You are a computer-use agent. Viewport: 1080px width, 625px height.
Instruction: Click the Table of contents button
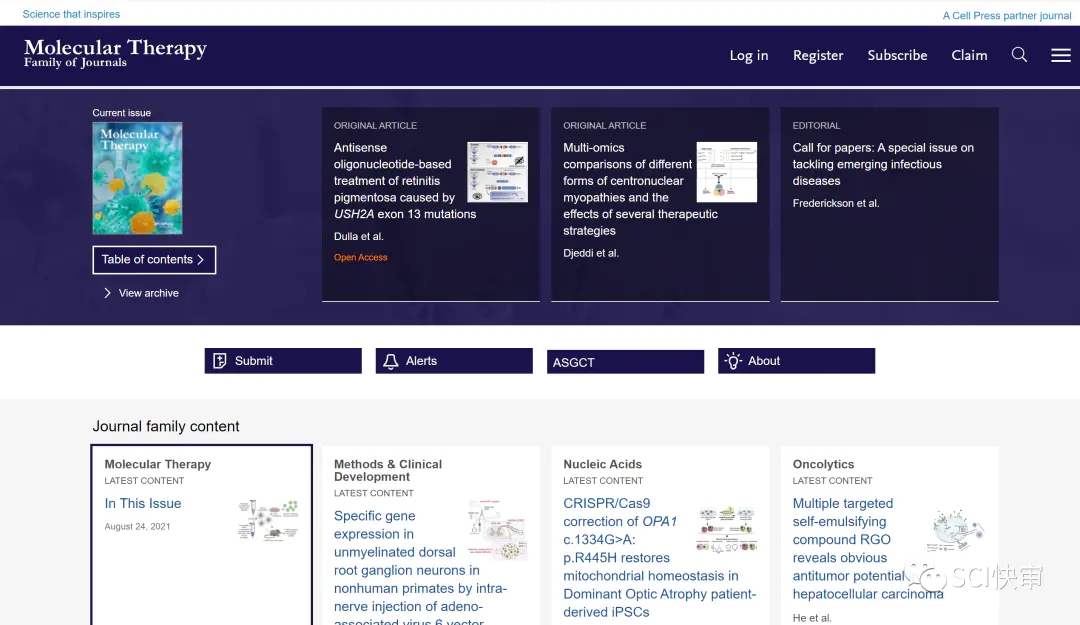154,260
